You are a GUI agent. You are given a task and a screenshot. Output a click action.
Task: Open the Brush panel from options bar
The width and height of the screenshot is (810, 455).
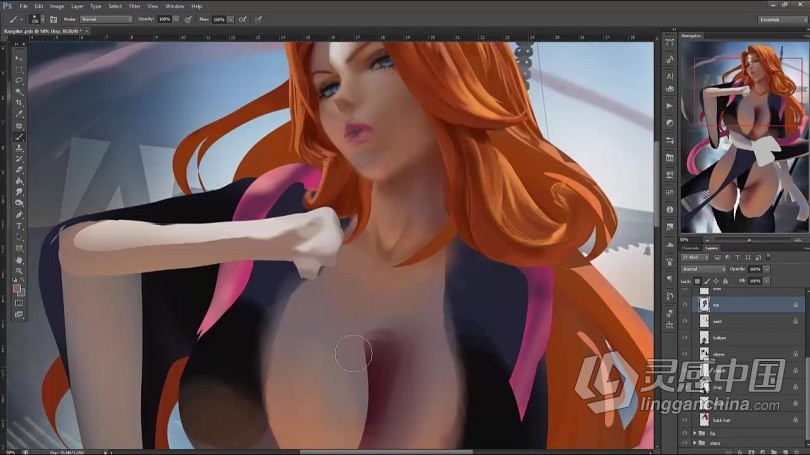pos(53,20)
